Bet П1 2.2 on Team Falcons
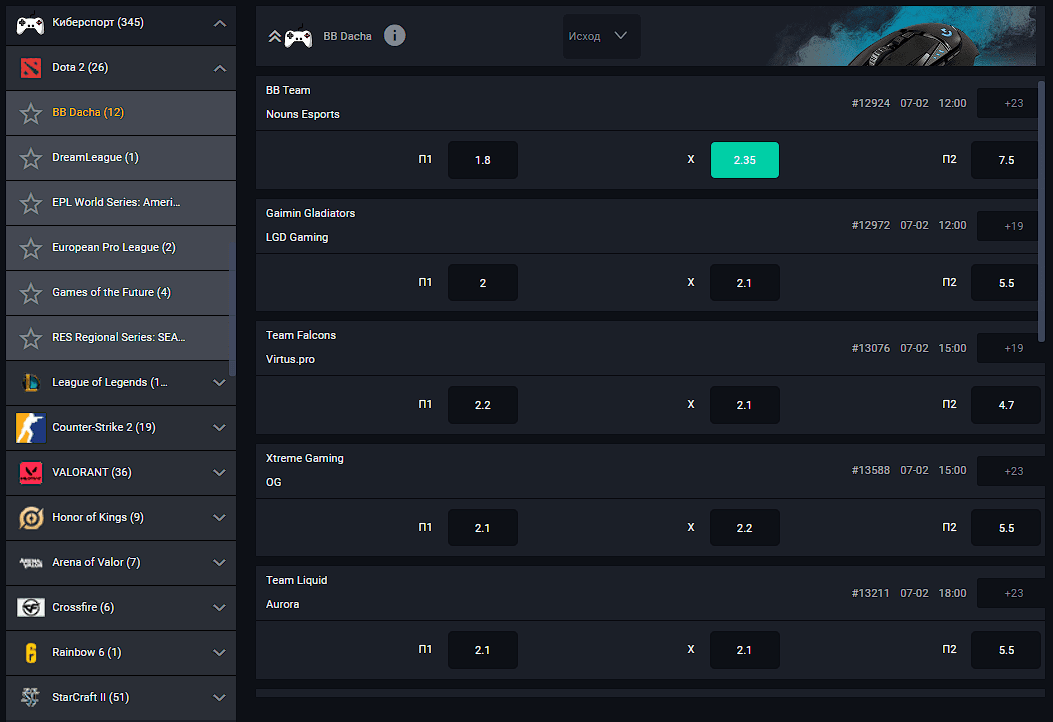The height and width of the screenshot is (722, 1053). 482,405
